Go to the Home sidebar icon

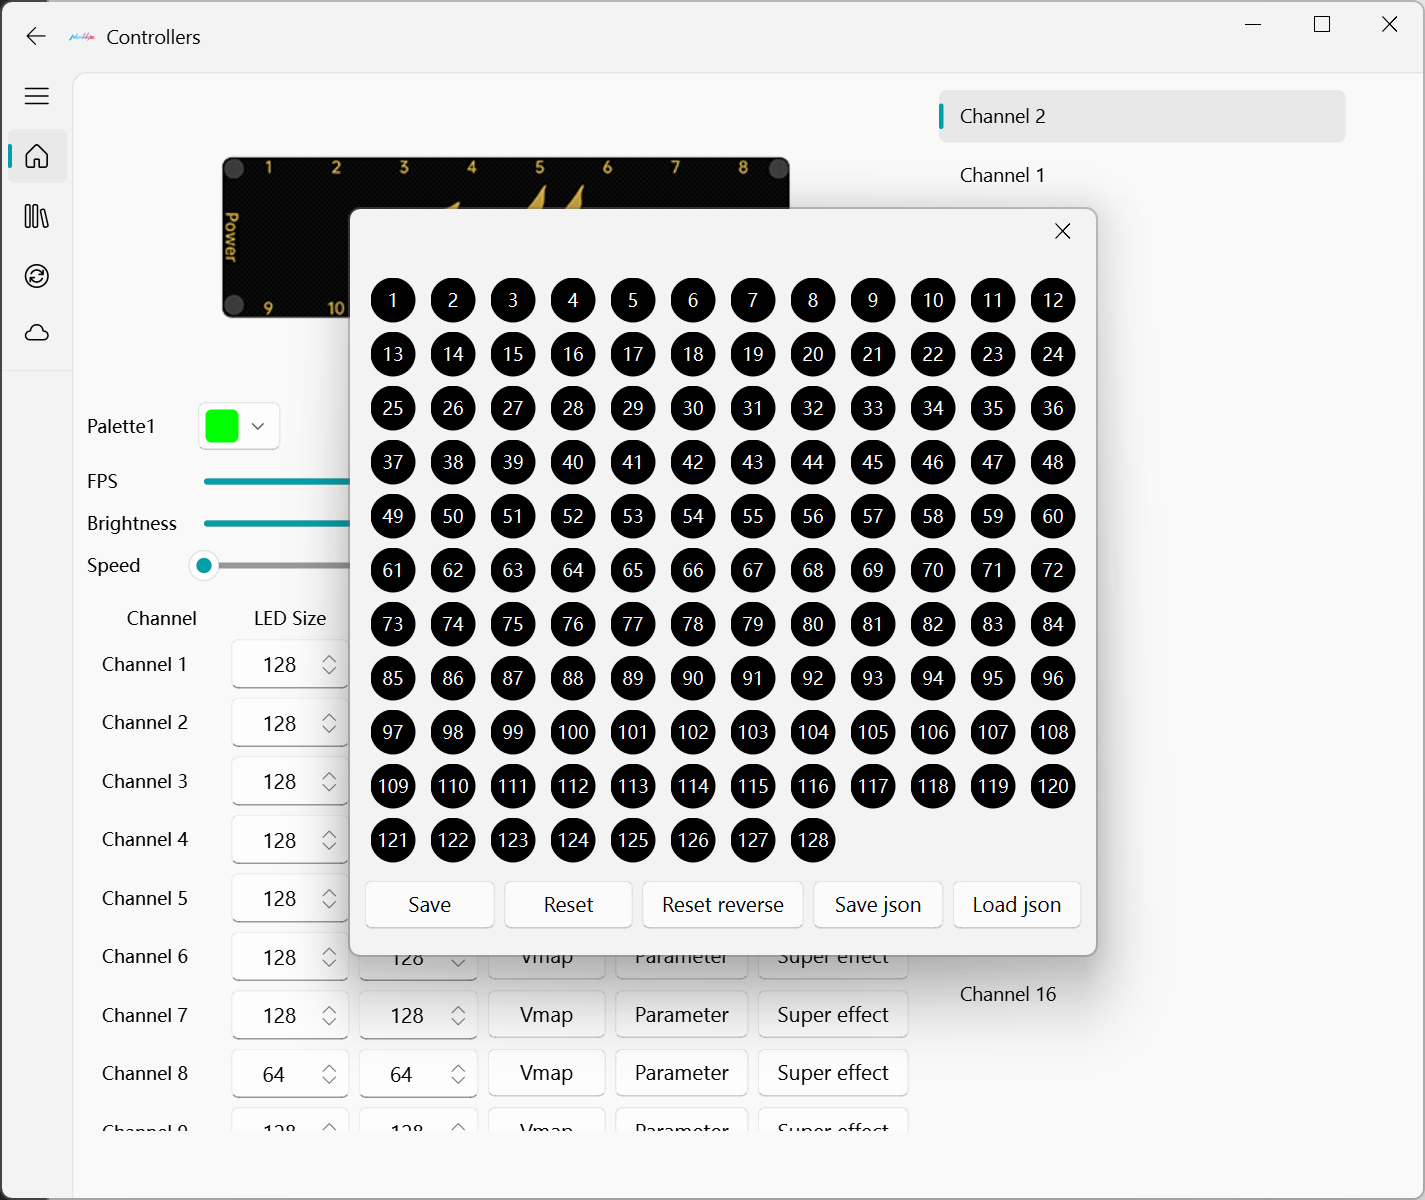coord(37,157)
